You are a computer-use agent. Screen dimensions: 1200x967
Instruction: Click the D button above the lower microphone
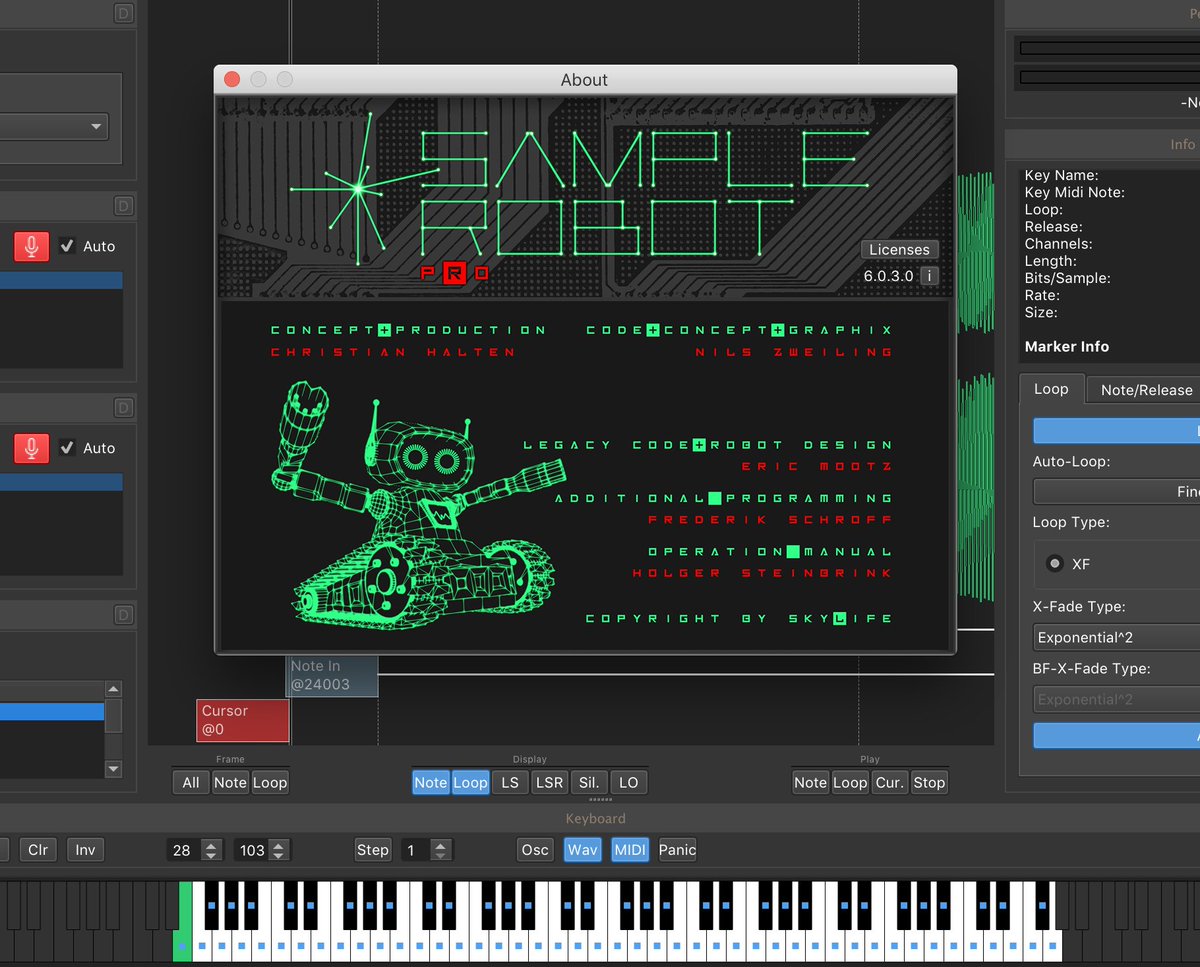123,407
